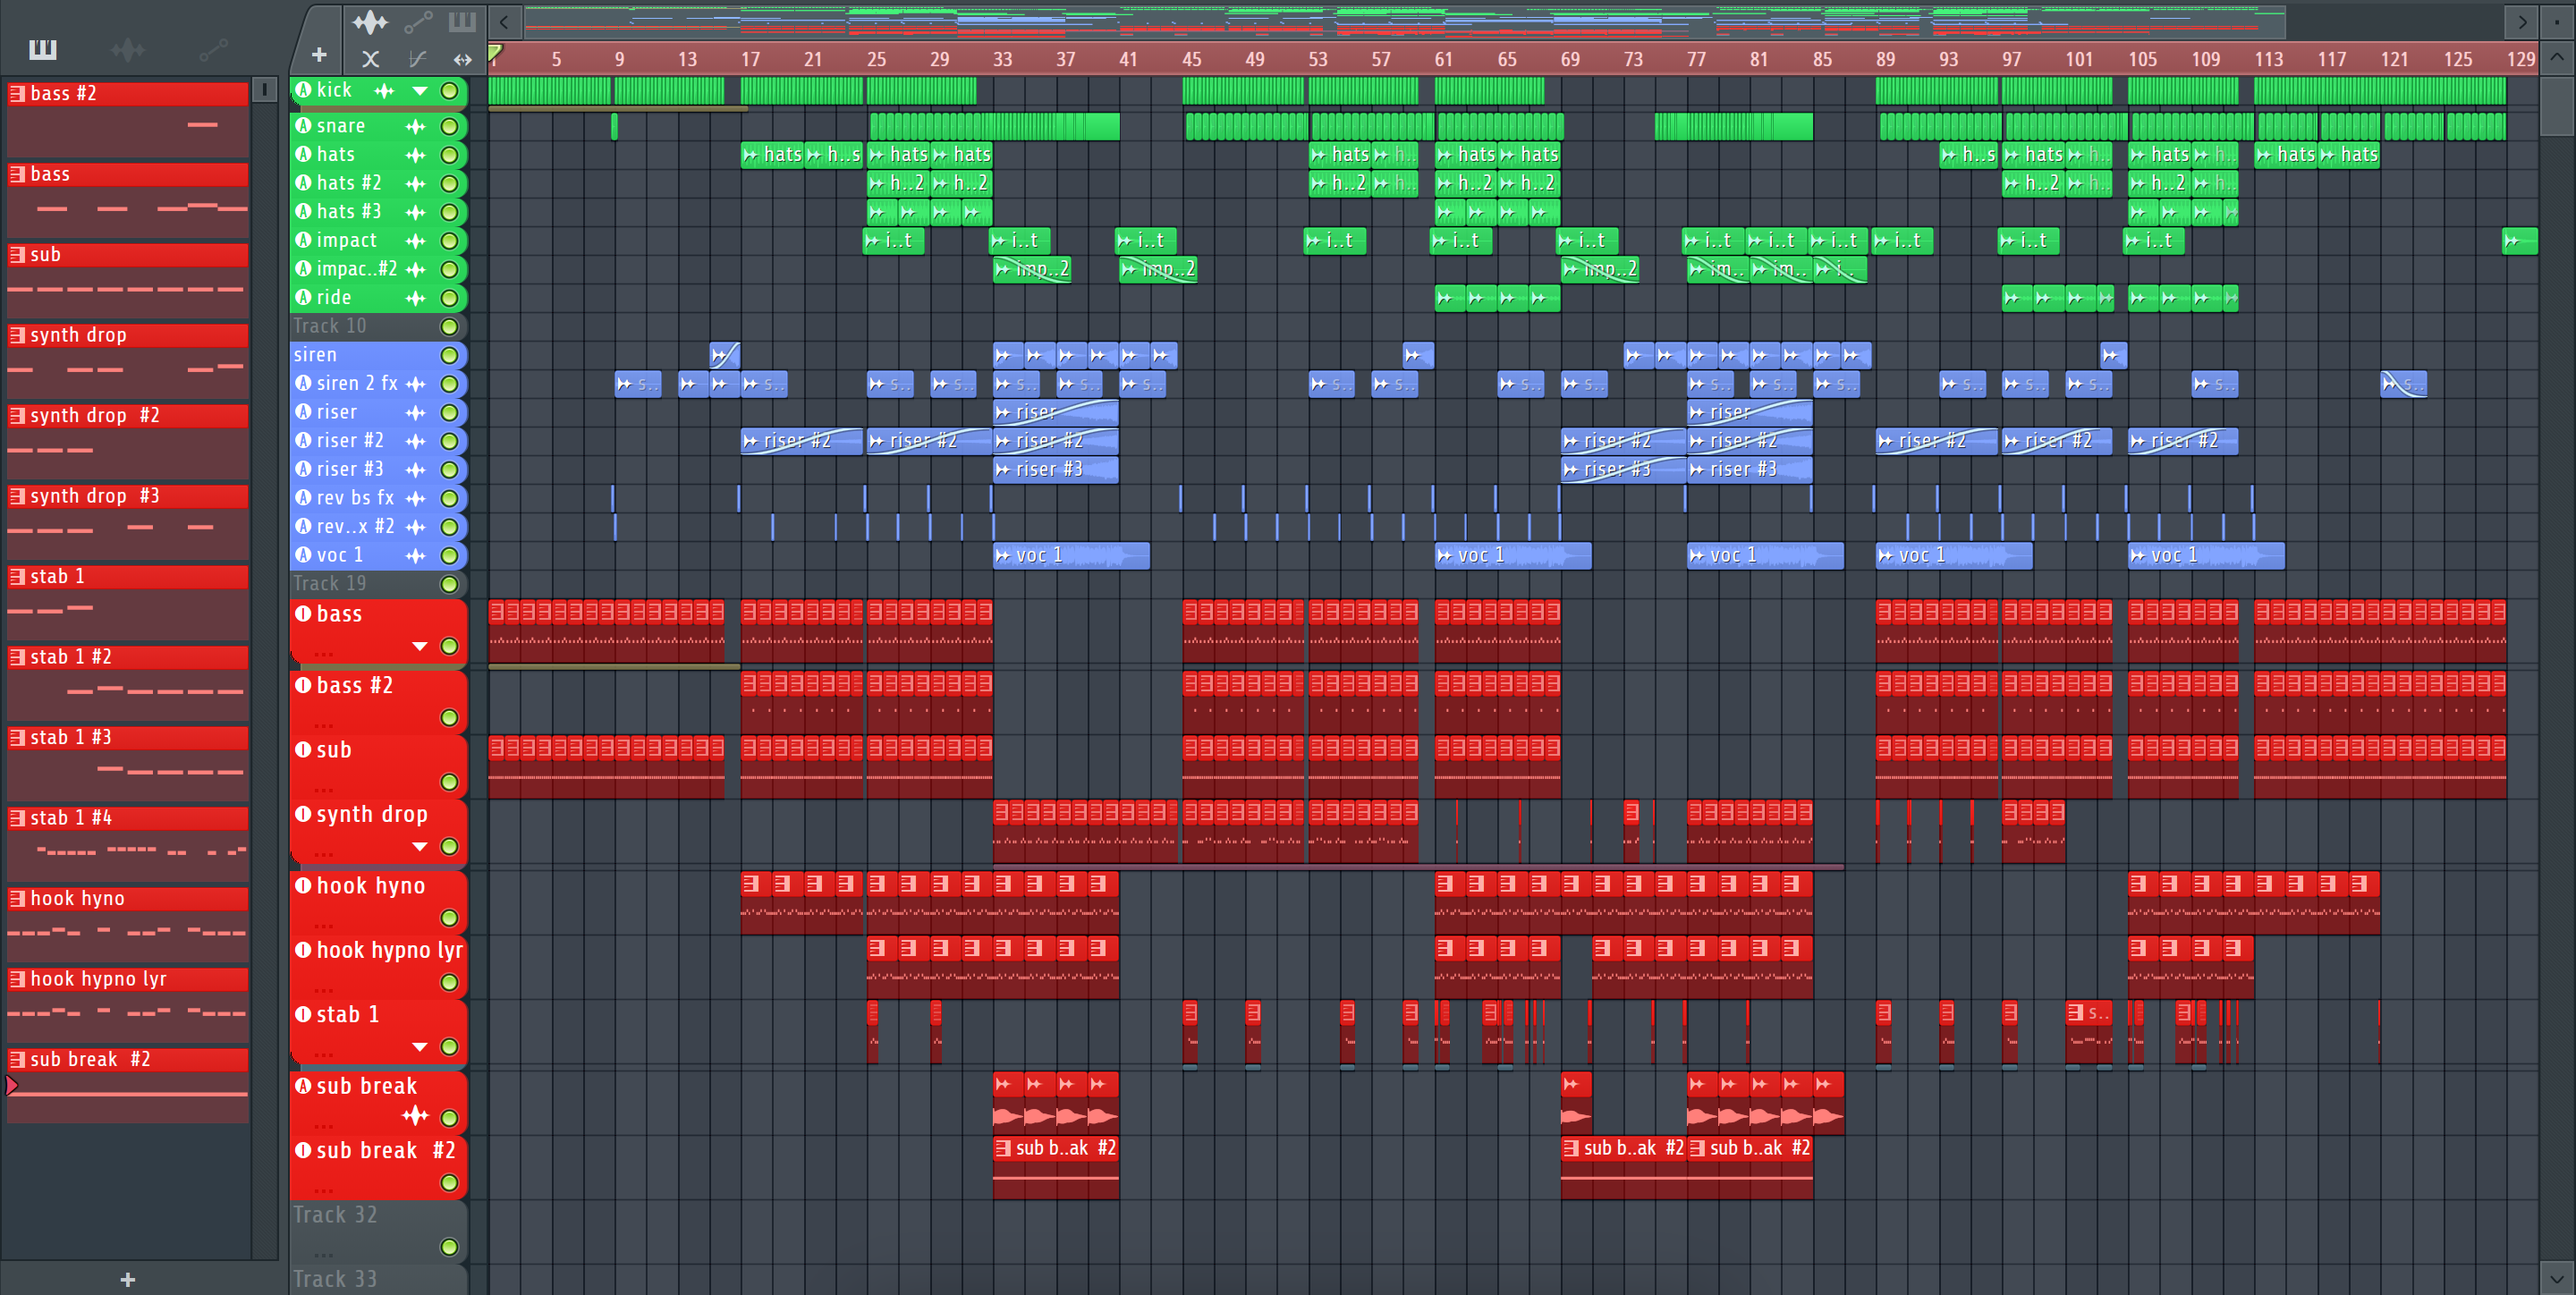Image resolution: width=2576 pixels, height=1295 pixels.
Task: Collapse the synth drop track group arrow
Action: (x=420, y=847)
